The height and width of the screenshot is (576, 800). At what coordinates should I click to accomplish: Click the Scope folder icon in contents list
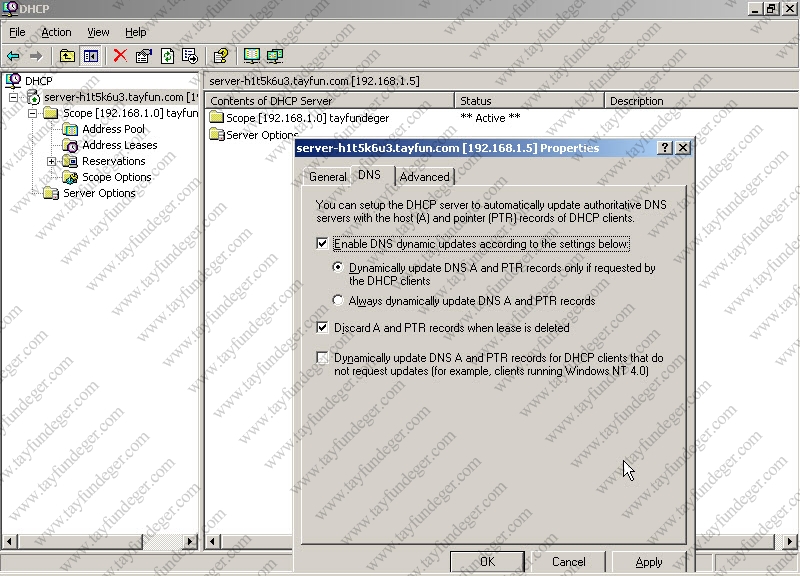(217, 118)
